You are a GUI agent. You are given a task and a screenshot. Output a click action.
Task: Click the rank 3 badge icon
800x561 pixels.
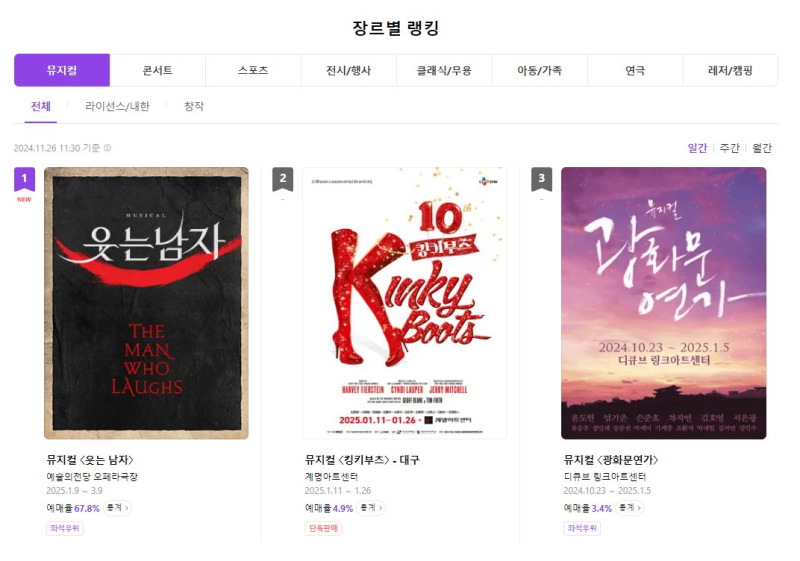[x=541, y=179]
